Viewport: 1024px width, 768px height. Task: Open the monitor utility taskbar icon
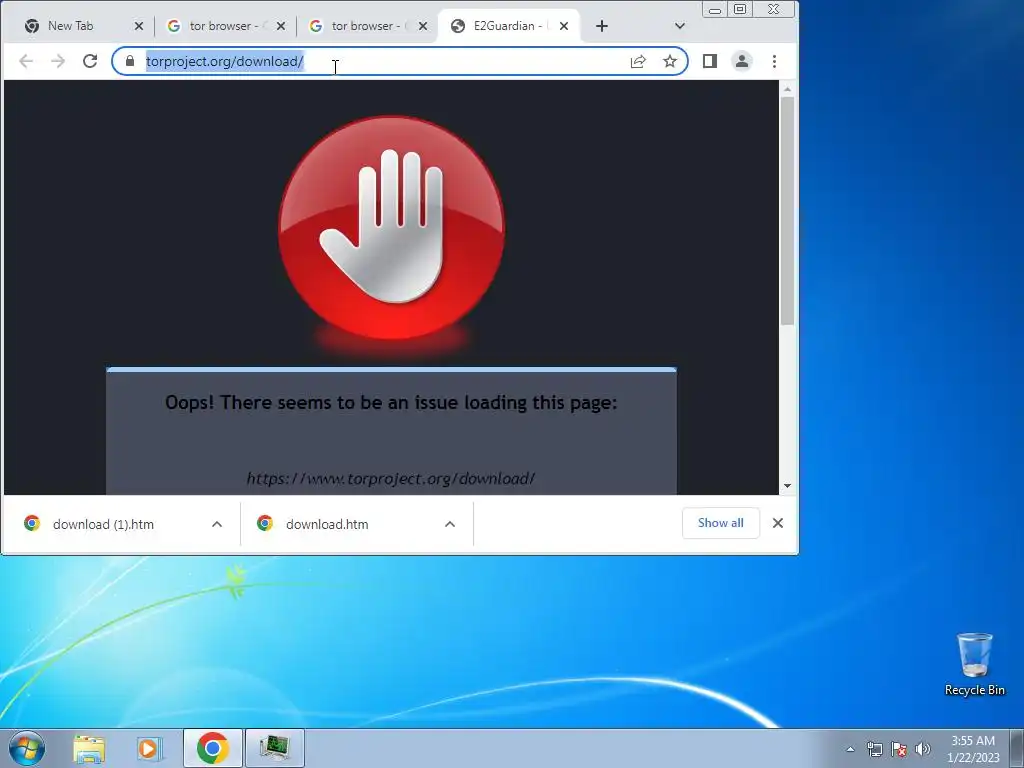tap(274, 748)
